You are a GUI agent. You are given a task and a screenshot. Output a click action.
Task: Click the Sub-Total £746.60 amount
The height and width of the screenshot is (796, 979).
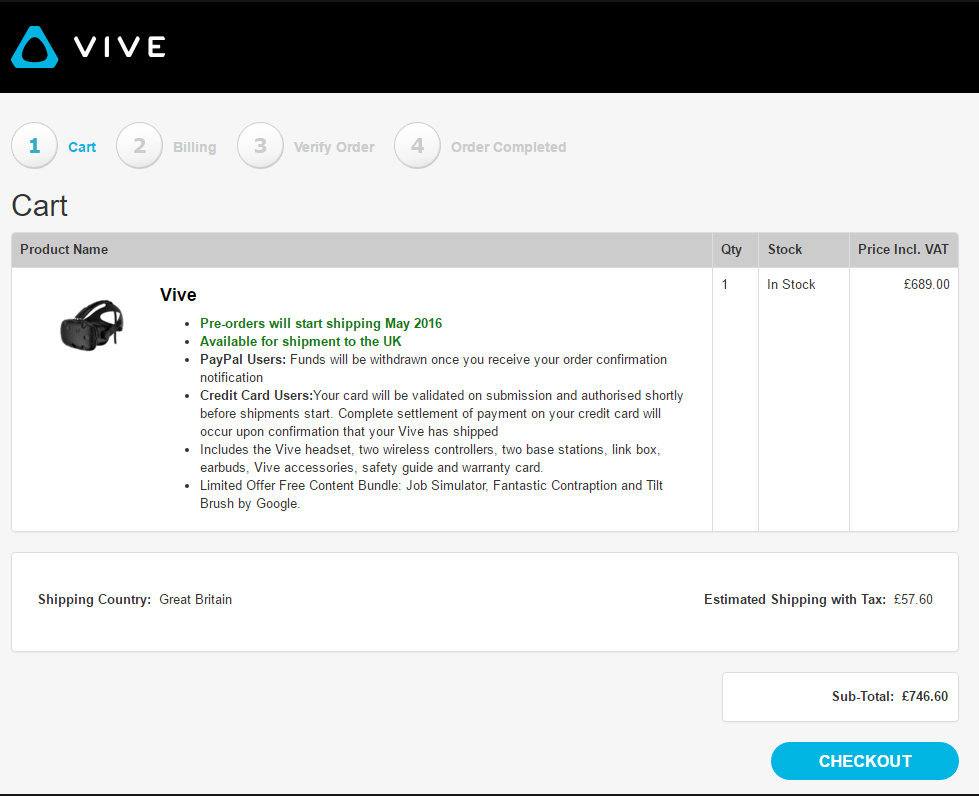[x=925, y=696]
